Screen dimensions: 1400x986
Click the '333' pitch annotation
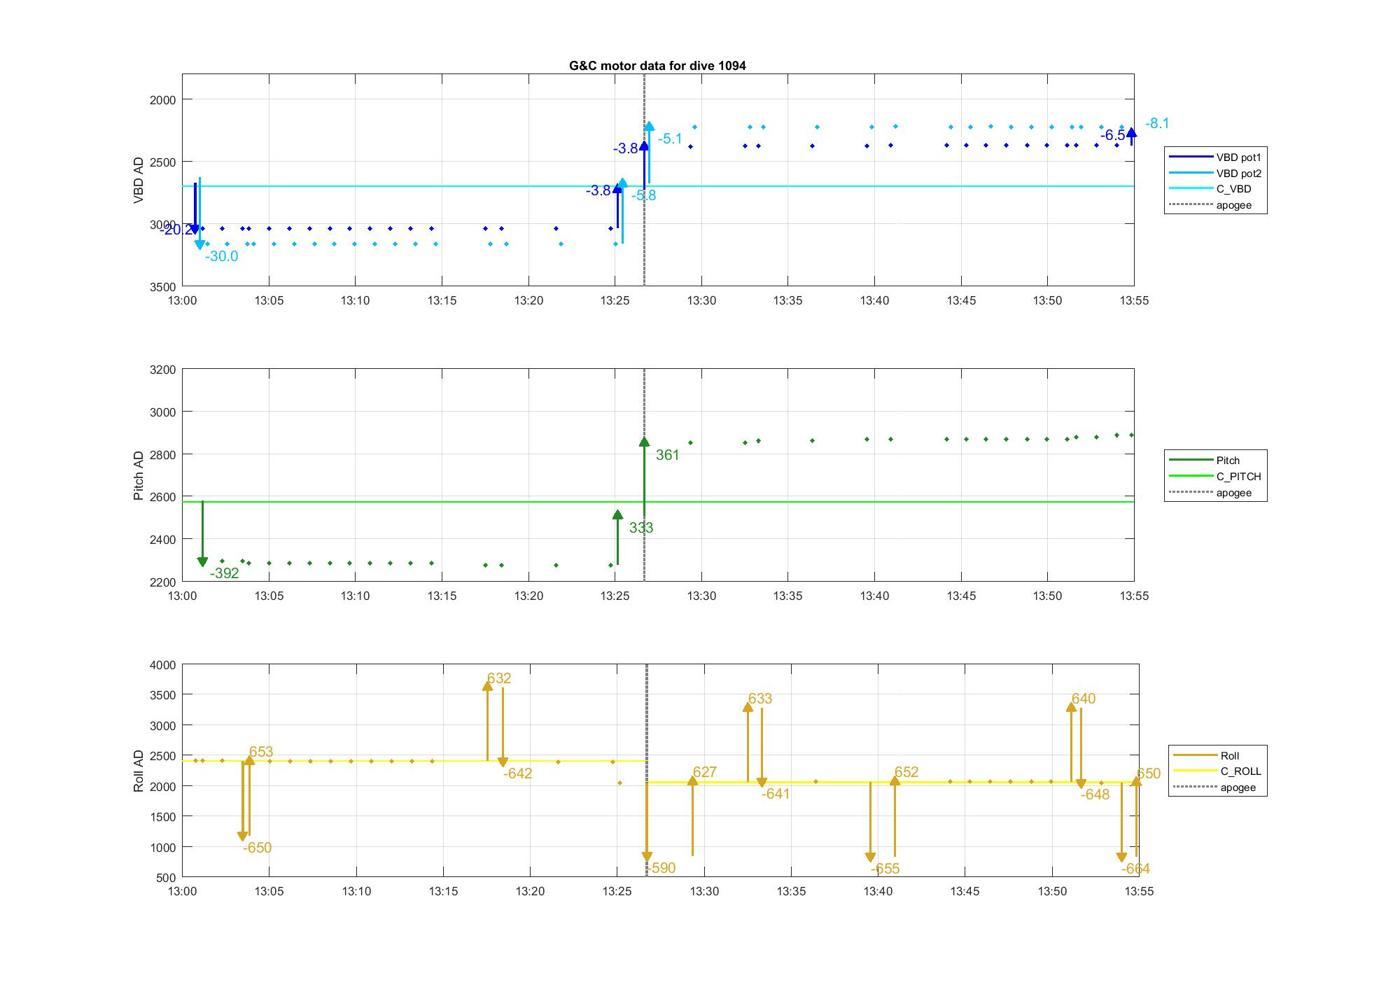641,528
